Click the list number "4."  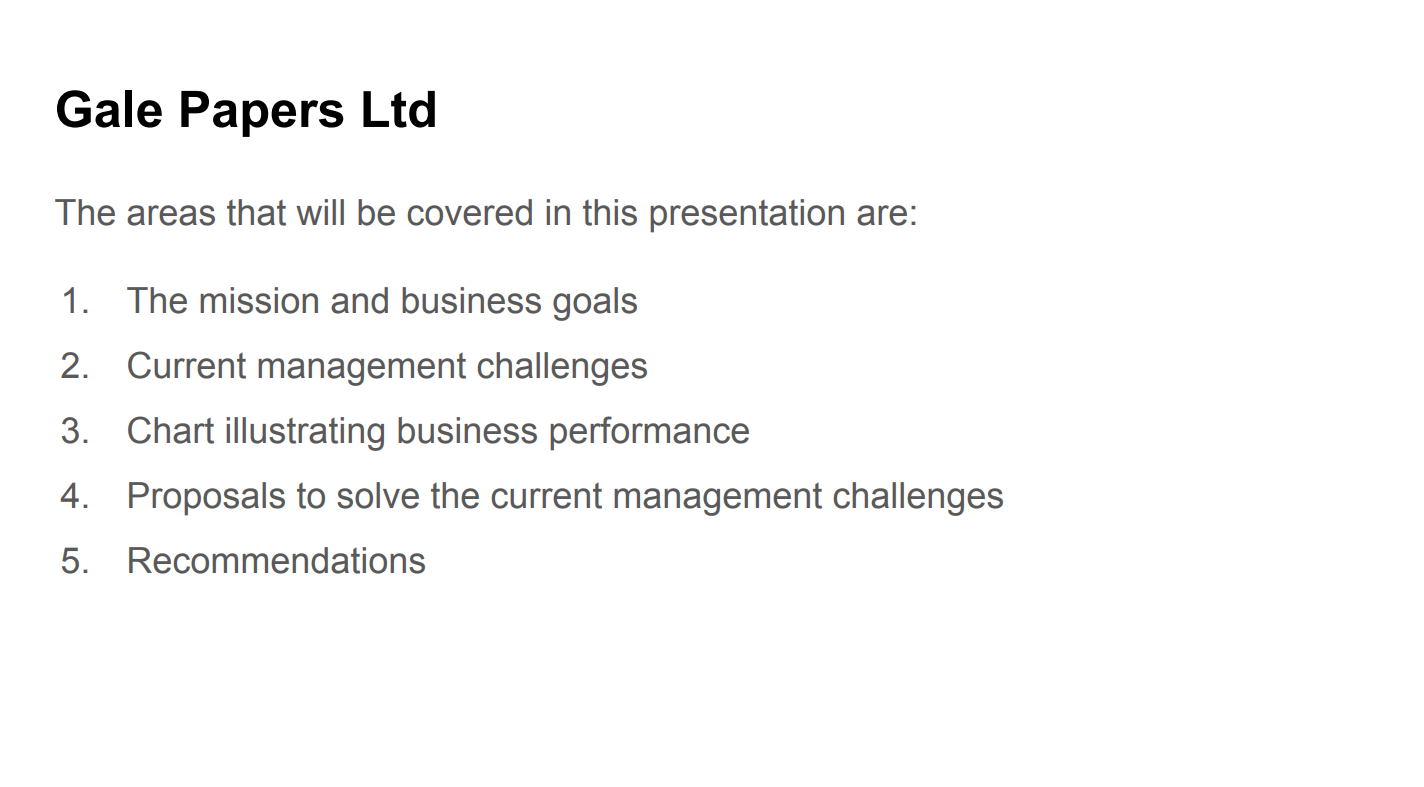(75, 496)
